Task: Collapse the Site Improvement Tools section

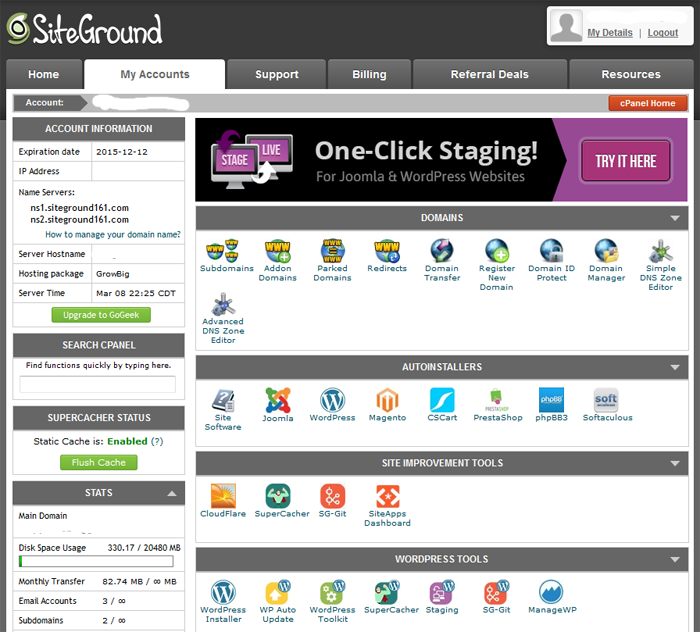Action: [675, 464]
